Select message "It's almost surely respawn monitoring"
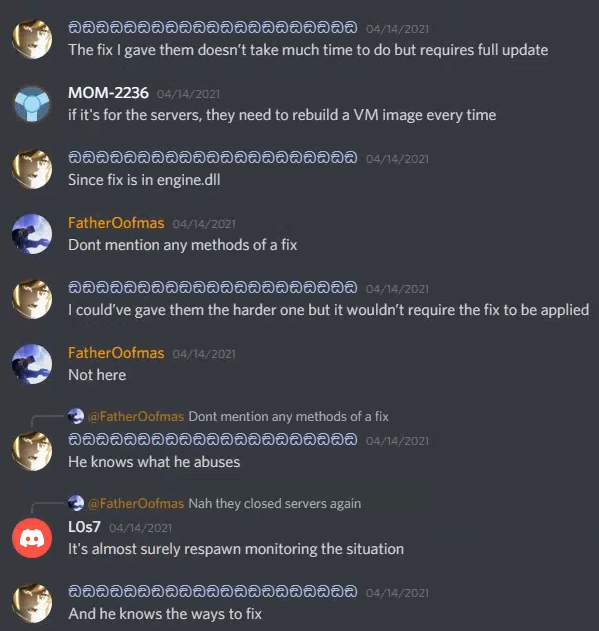 point(236,549)
